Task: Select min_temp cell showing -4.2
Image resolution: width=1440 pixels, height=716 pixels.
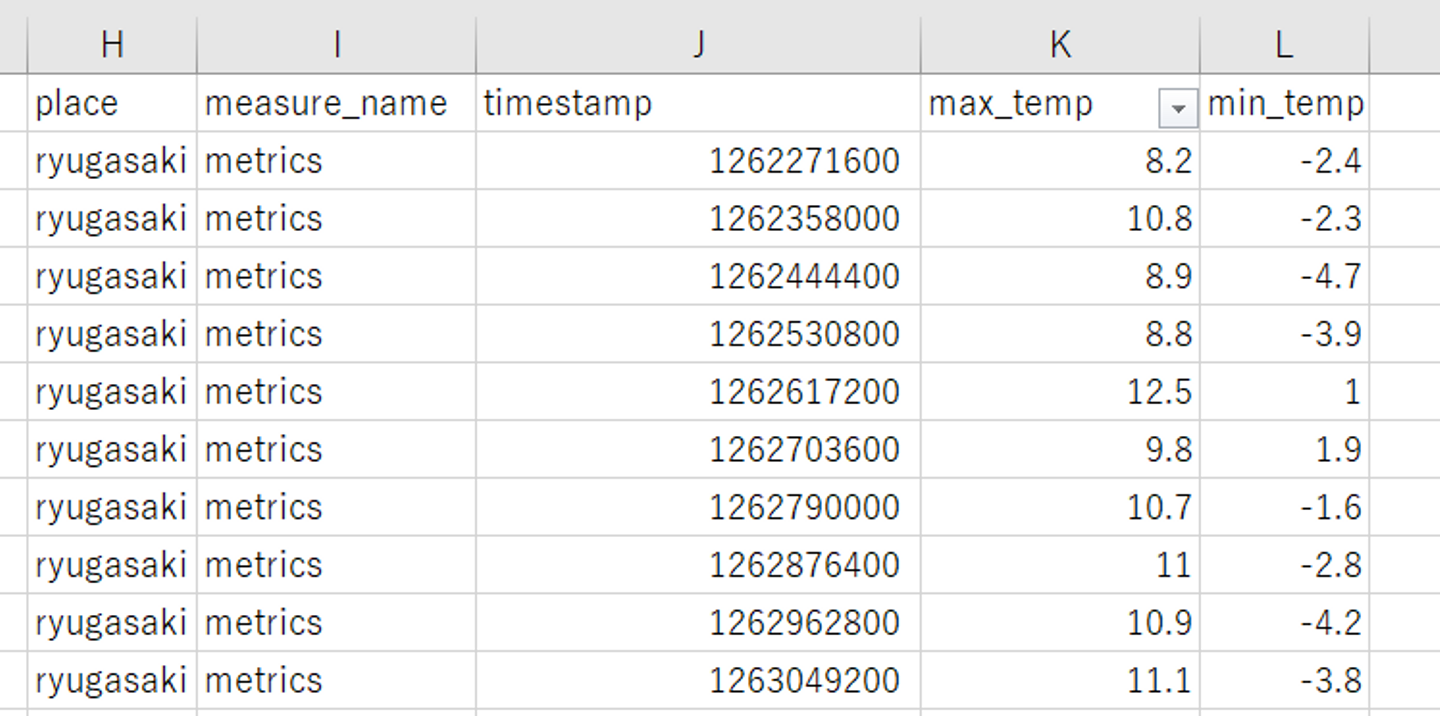Action: pyautogui.click(x=1284, y=623)
